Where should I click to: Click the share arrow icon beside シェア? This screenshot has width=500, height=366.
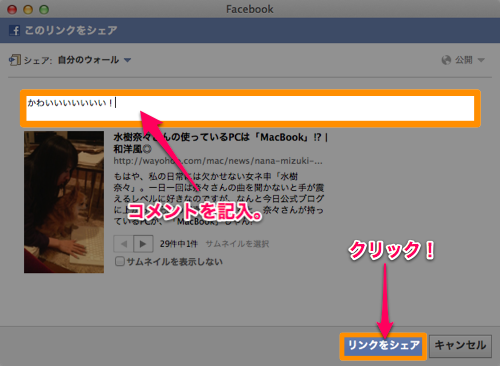pyautogui.click(x=15, y=60)
